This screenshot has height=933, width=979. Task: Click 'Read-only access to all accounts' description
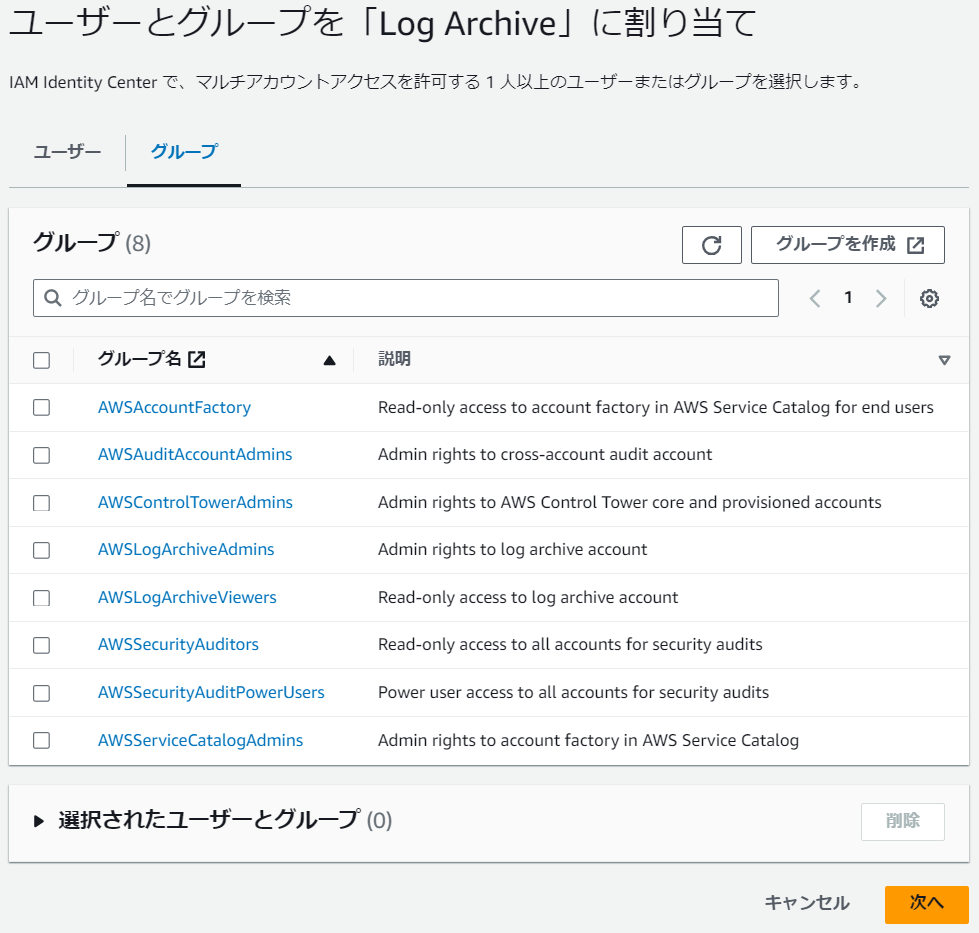coord(570,644)
